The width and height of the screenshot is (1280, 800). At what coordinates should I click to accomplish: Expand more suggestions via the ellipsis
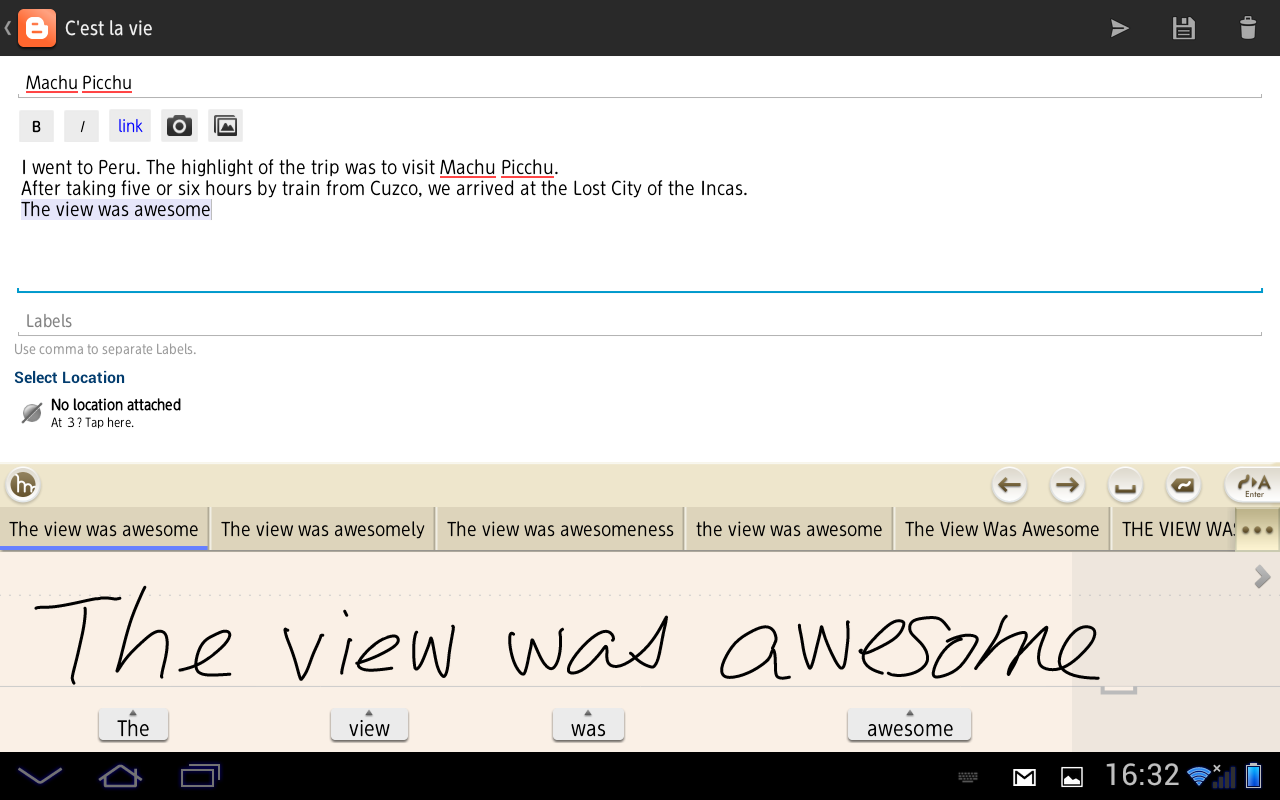click(x=1258, y=528)
